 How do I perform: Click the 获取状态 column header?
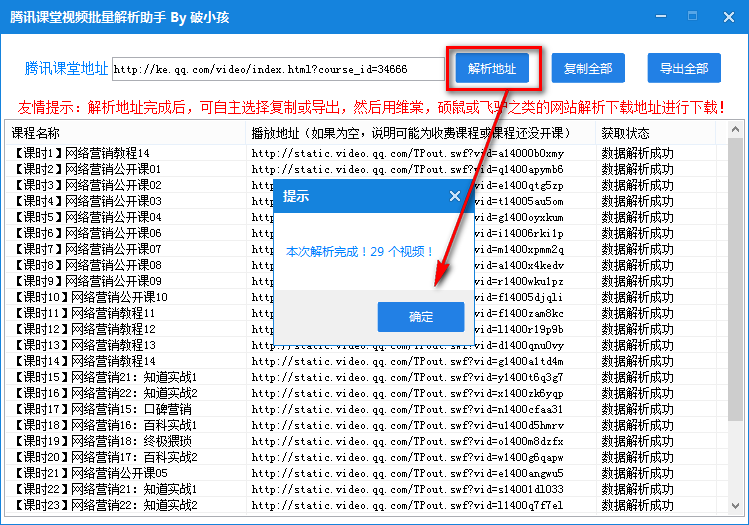(x=655, y=133)
